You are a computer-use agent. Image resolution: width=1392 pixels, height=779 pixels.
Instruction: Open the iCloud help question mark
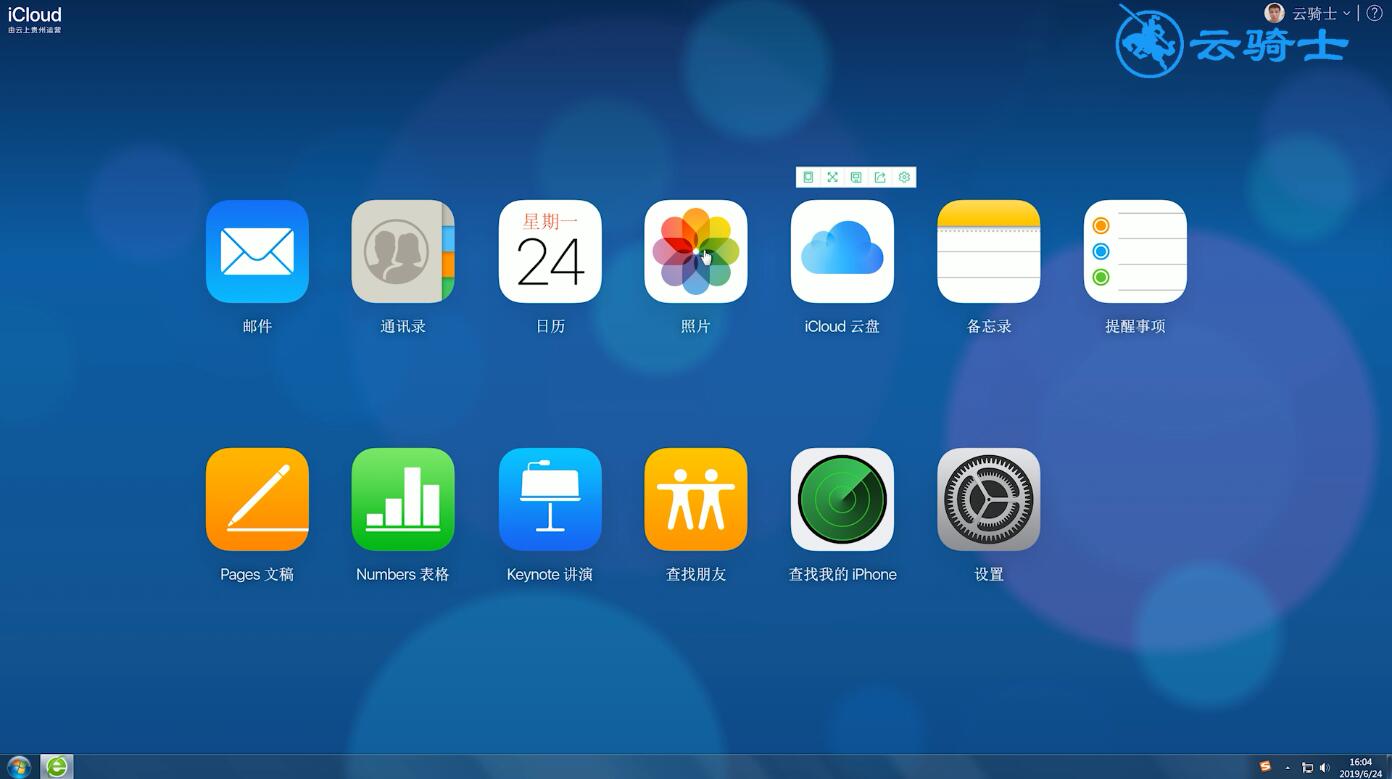pos(1374,13)
